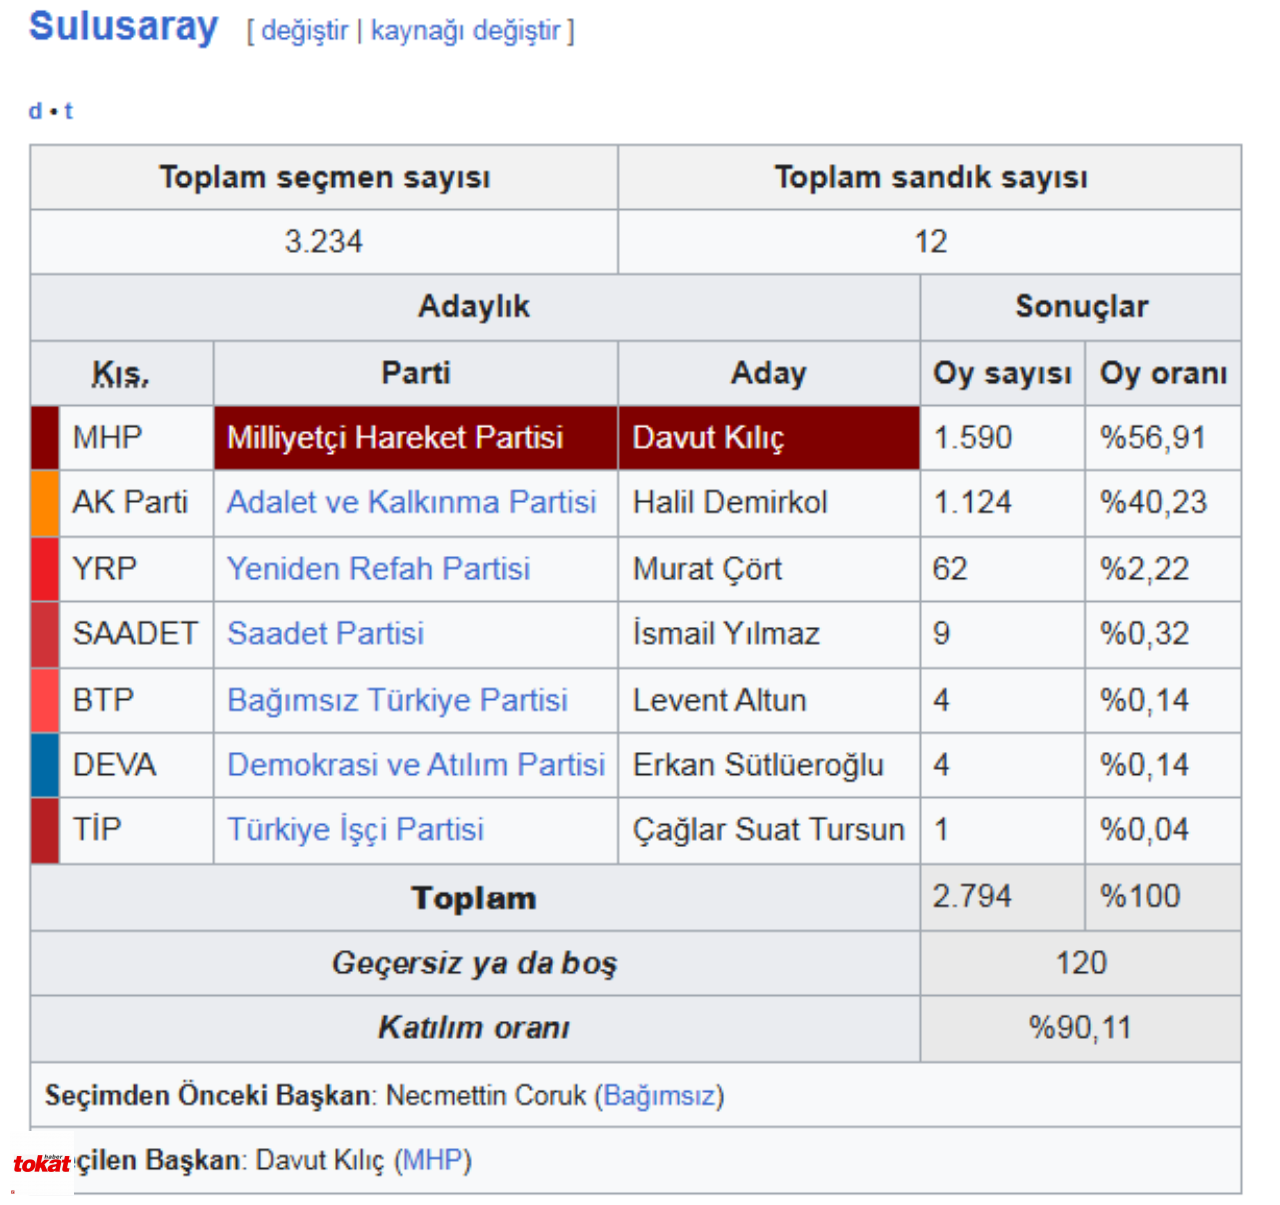Click the vote share %0,04

[x=1144, y=829]
